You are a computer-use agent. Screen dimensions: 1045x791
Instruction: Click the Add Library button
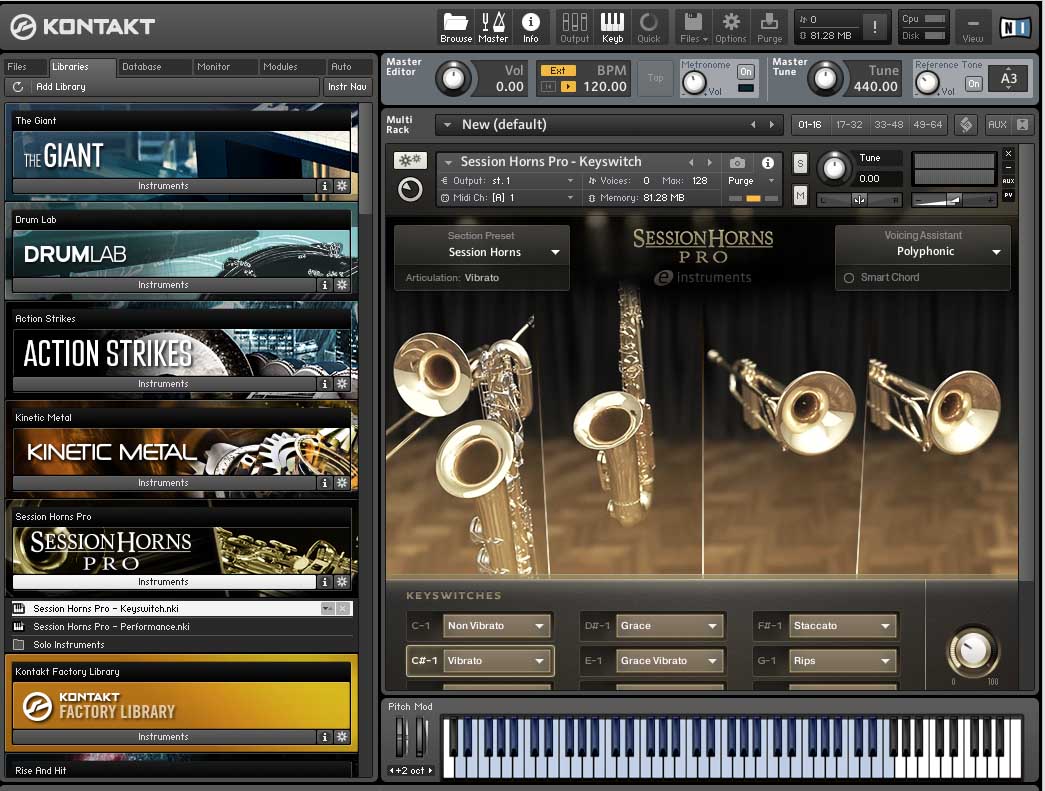click(61, 87)
